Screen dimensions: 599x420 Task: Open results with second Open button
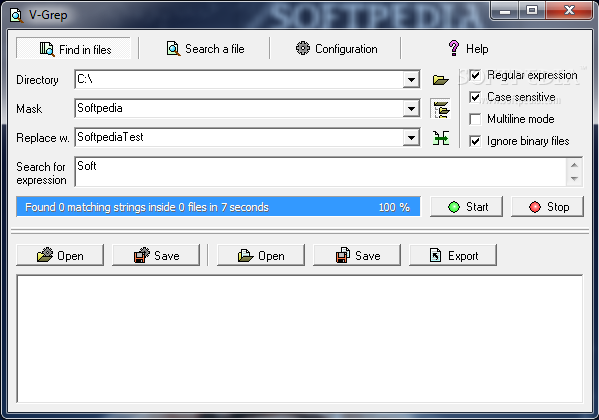261,255
